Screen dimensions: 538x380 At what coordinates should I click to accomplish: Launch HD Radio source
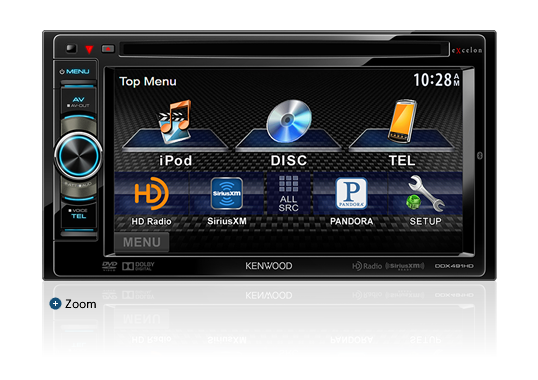(151, 194)
